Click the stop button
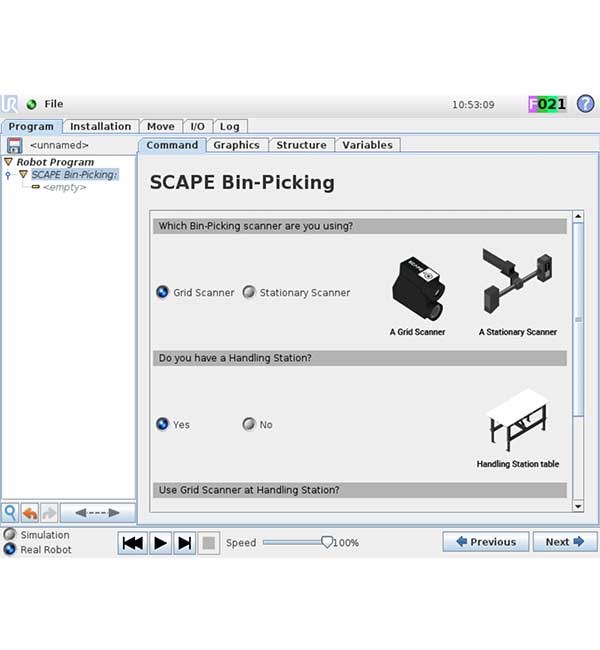This screenshot has height=650, width=600. (x=209, y=543)
